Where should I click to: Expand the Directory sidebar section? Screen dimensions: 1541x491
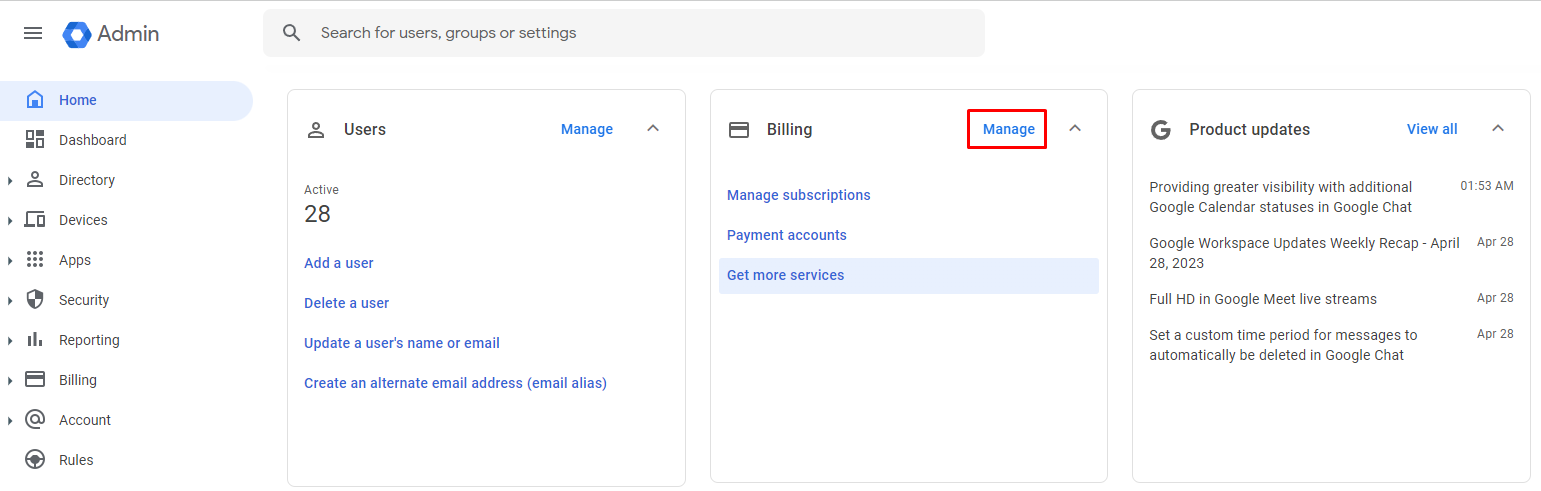click(10, 181)
